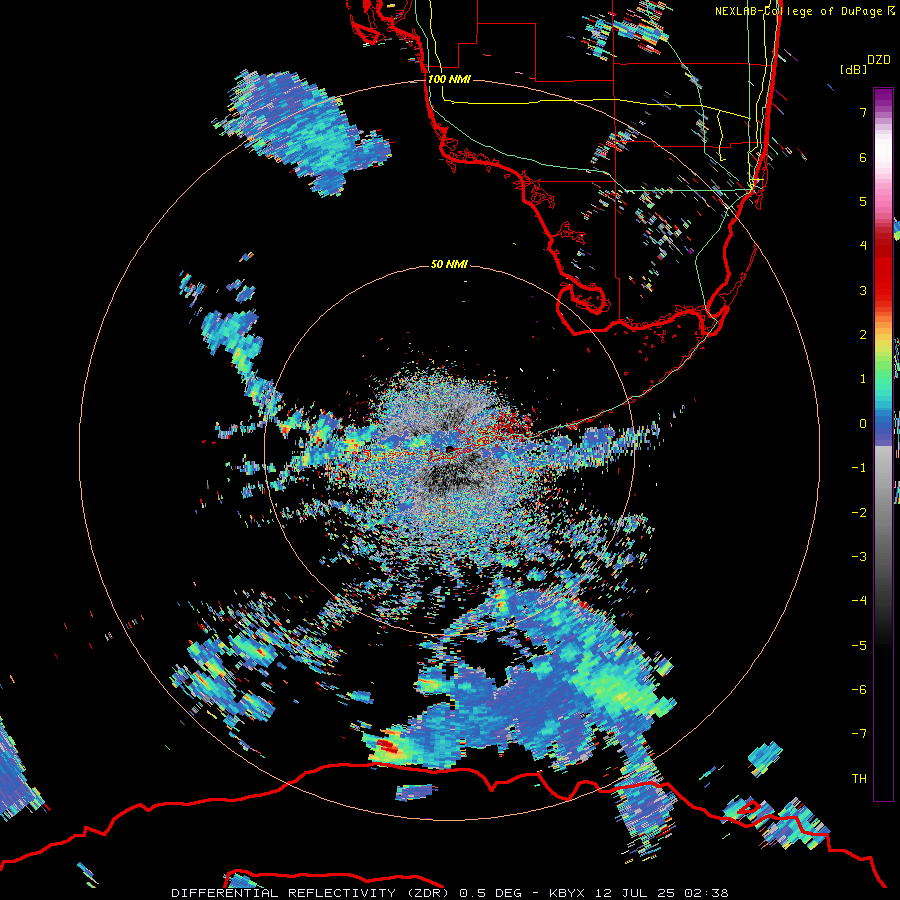Click the "2" value on the scale
Screen dimensions: 900x900
[863, 335]
